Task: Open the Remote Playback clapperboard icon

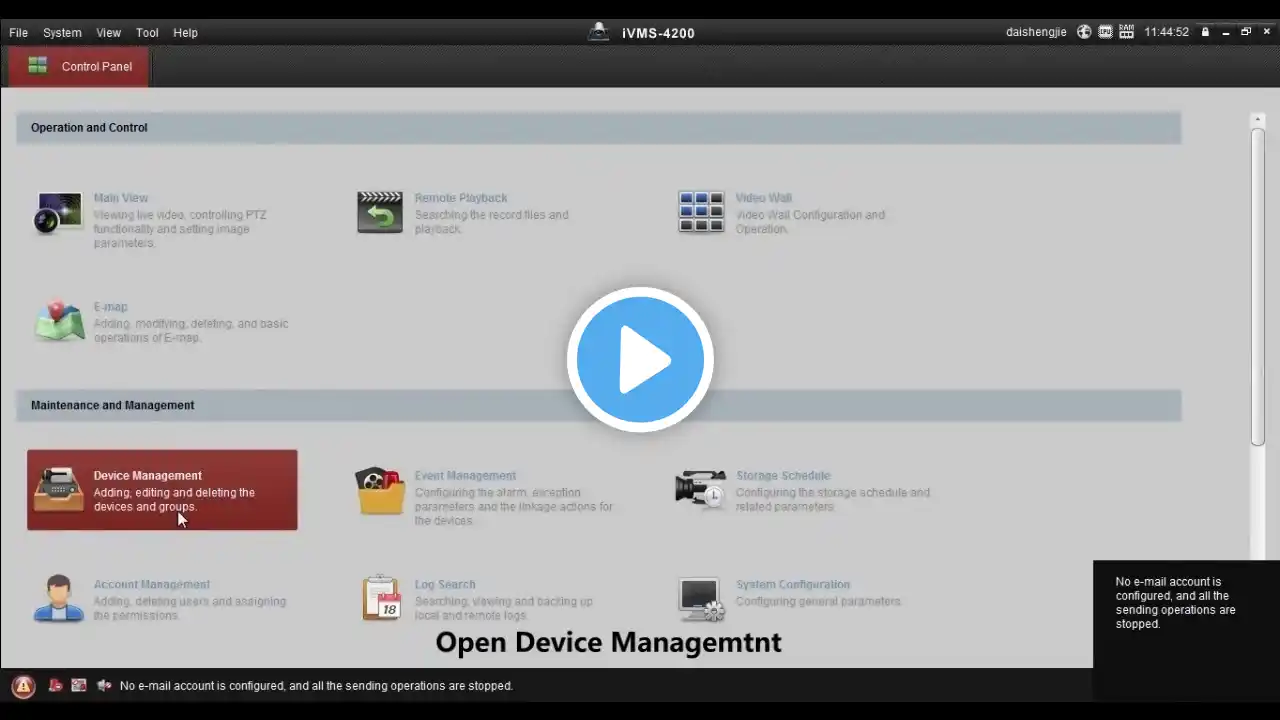Action: [x=380, y=213]
